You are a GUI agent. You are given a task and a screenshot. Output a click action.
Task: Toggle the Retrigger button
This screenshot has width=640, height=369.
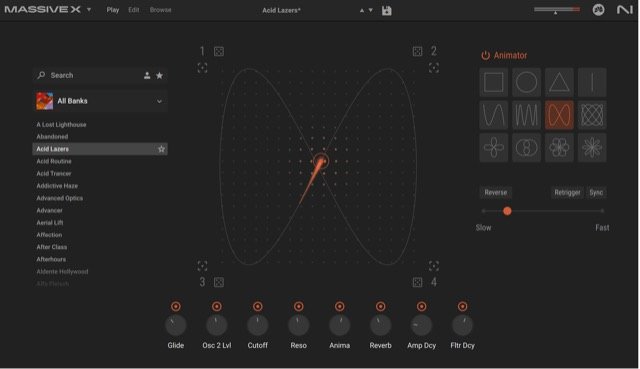coord(567,192)
